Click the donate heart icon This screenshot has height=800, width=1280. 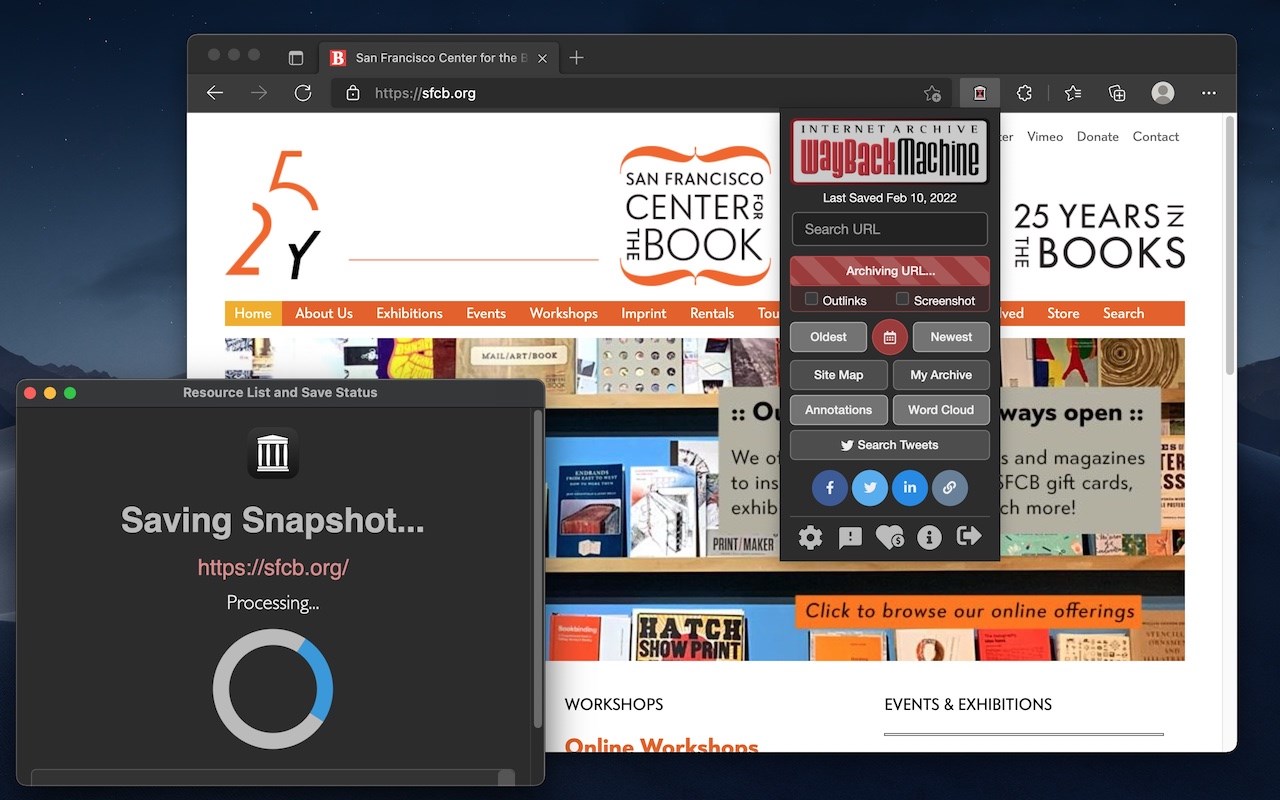tap(889, 538)
